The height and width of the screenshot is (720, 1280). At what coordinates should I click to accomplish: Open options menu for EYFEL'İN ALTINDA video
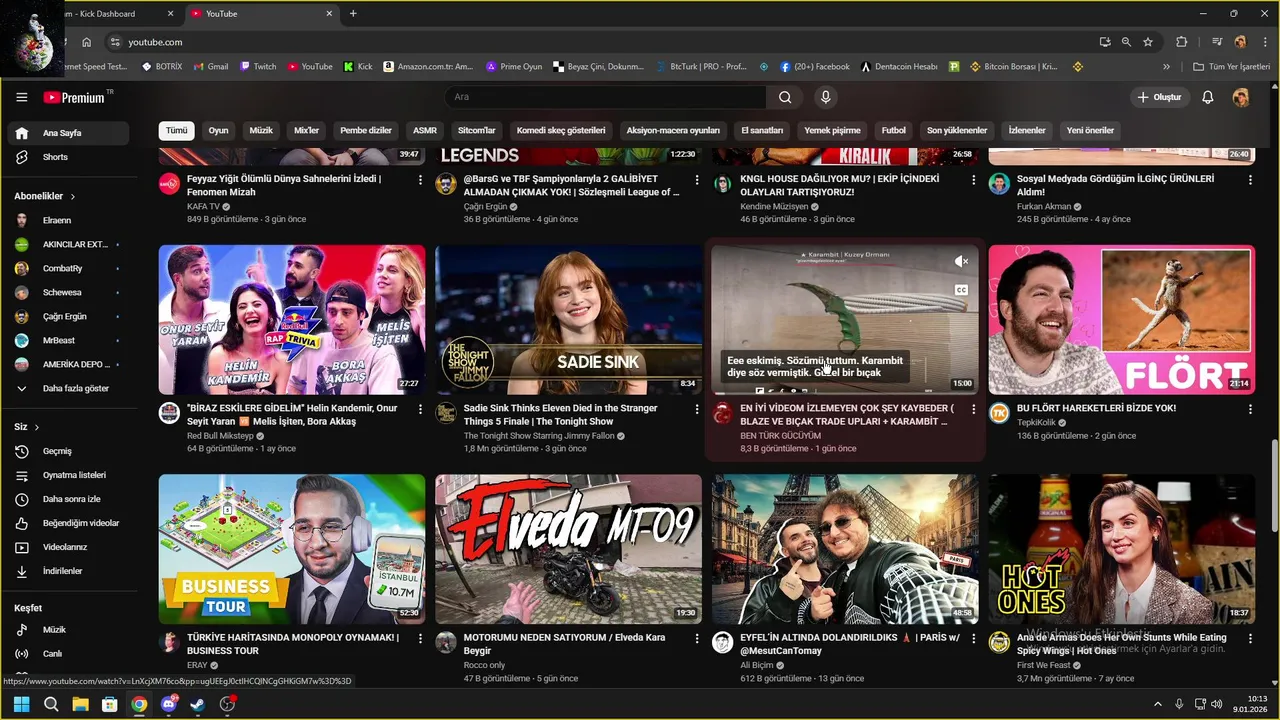(x=973, y=638)
